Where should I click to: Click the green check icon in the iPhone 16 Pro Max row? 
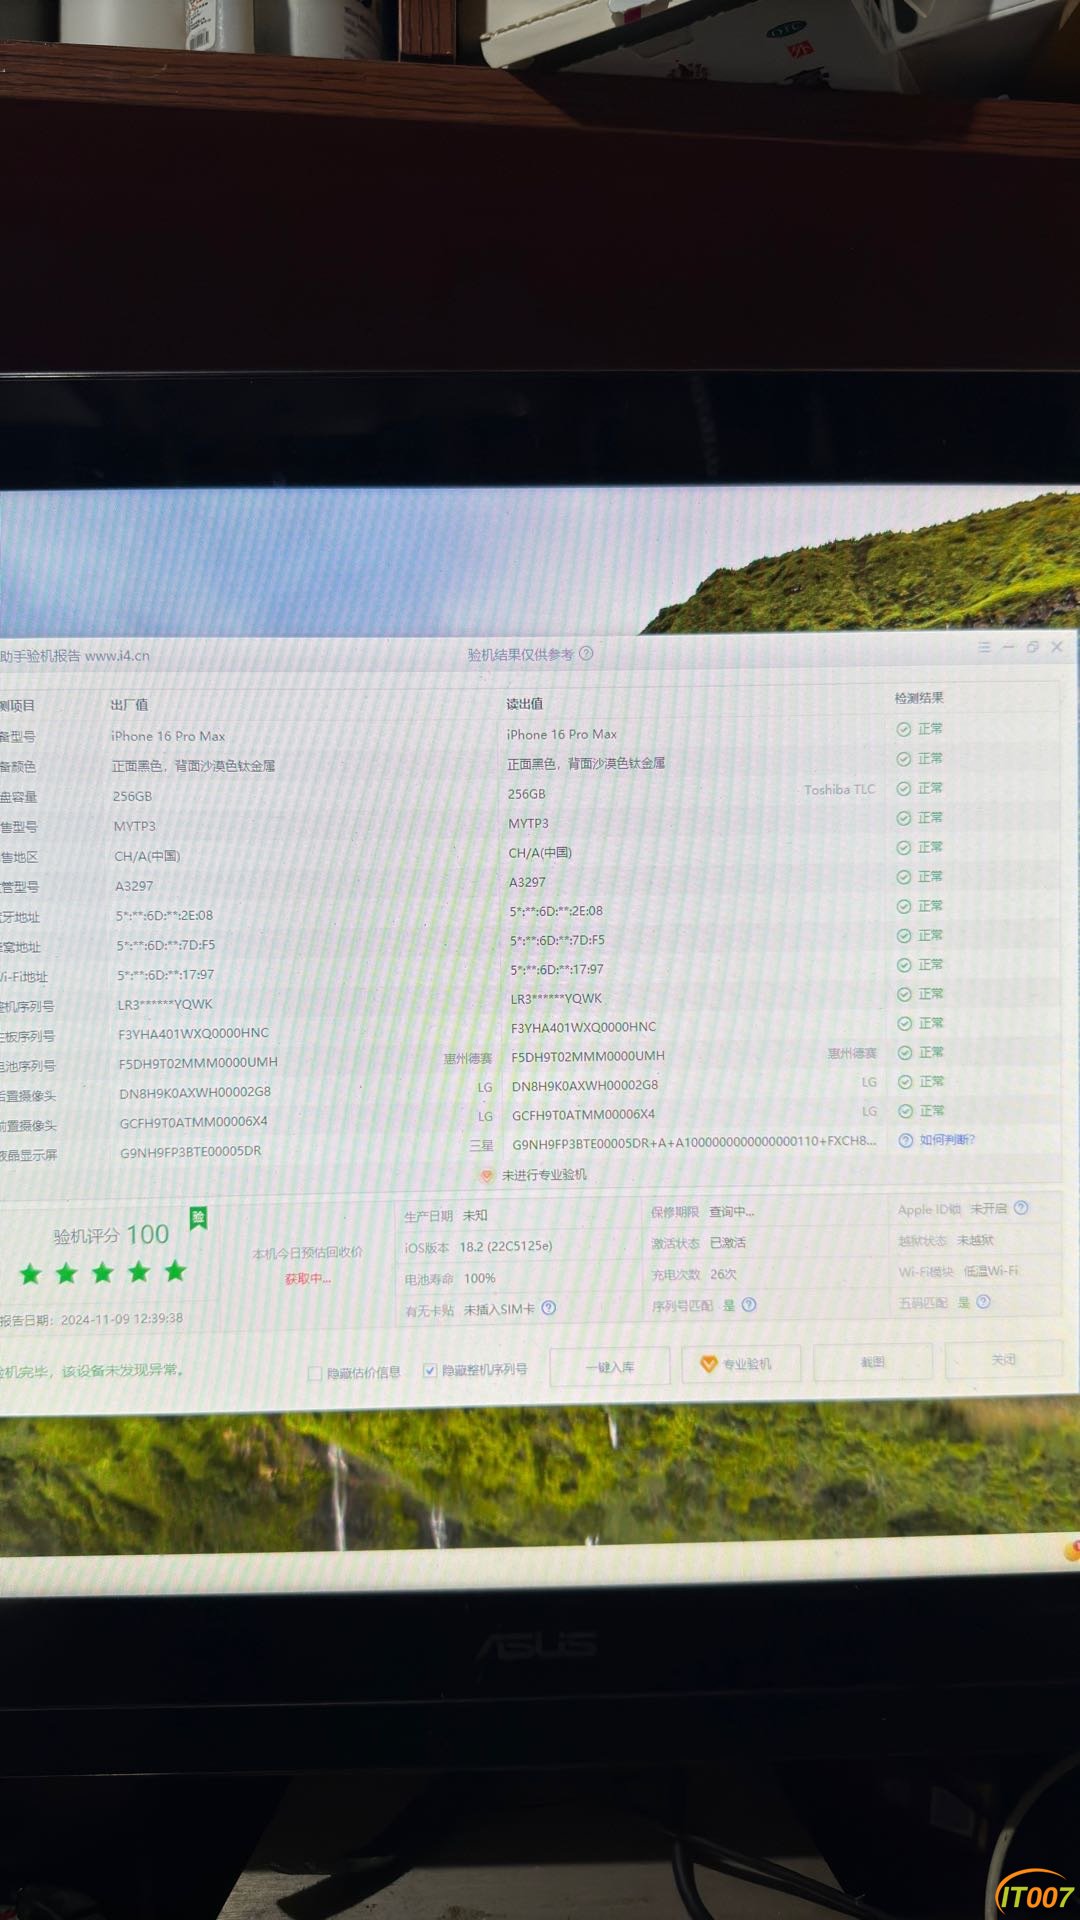pos(903,730)
